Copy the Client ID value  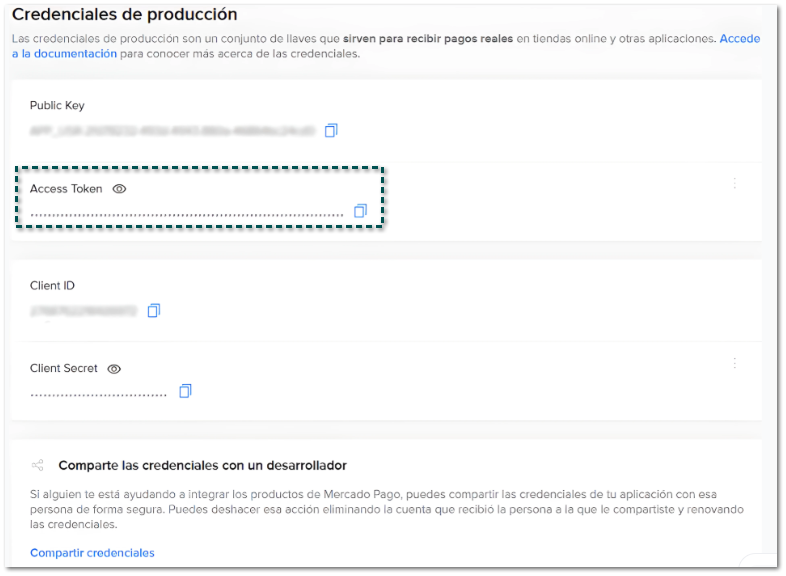tap(153, 311)
